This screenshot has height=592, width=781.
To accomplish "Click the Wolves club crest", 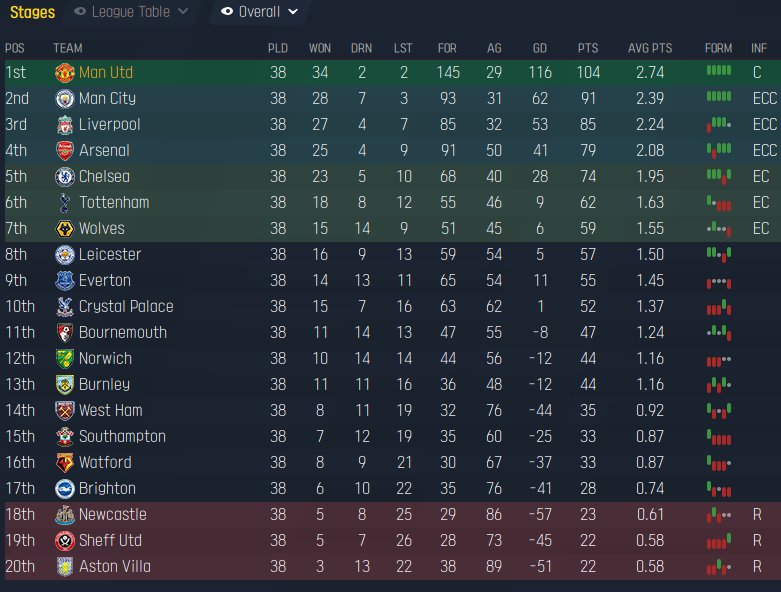I will click(64, 229).
